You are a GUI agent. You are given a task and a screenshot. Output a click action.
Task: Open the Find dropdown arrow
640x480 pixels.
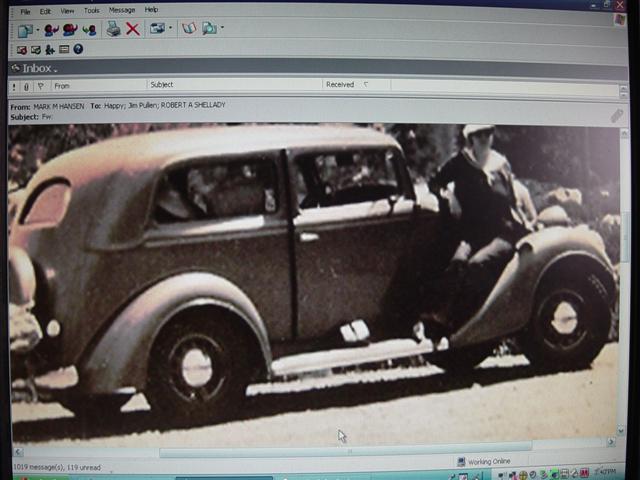tap(221, 29)
